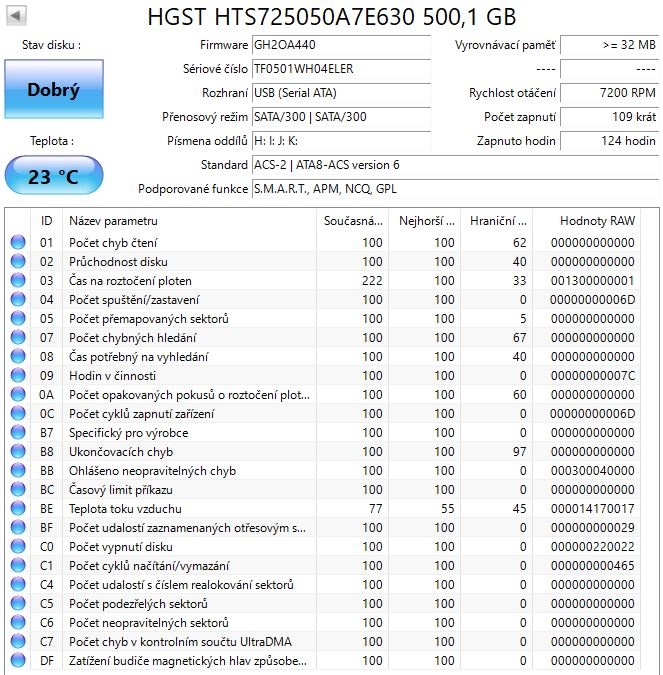The image size is (663, 675).
Task: Click status orb for Čas na roztočení ploten
Action: click(x=18, y=280)
